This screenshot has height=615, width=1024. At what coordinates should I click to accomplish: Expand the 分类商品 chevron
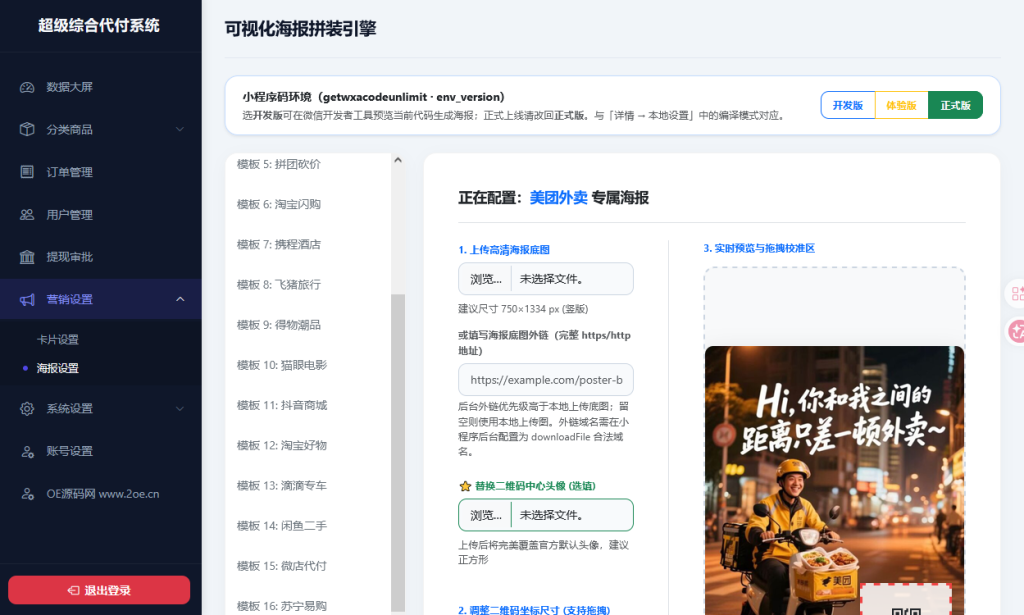180,129
